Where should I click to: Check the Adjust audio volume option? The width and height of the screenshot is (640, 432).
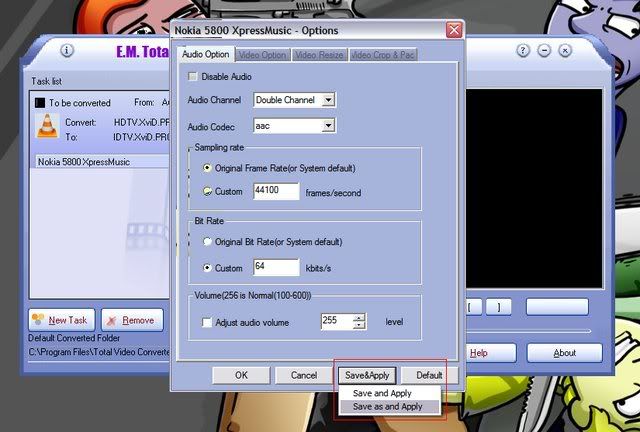tap(207, 321)
